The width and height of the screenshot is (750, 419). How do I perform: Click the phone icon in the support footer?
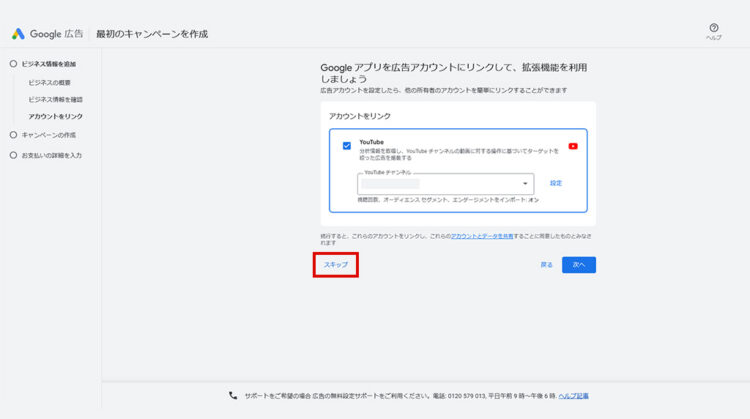coord(233,395)
